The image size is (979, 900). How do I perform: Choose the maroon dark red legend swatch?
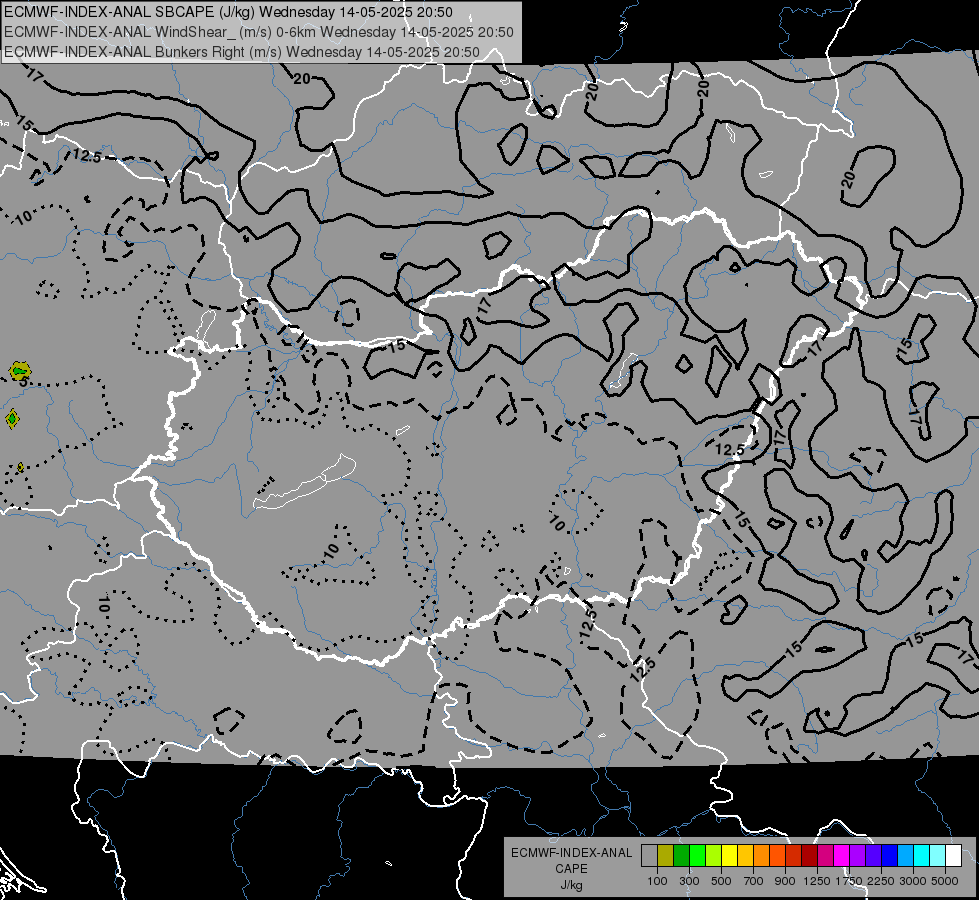point(809,855)
